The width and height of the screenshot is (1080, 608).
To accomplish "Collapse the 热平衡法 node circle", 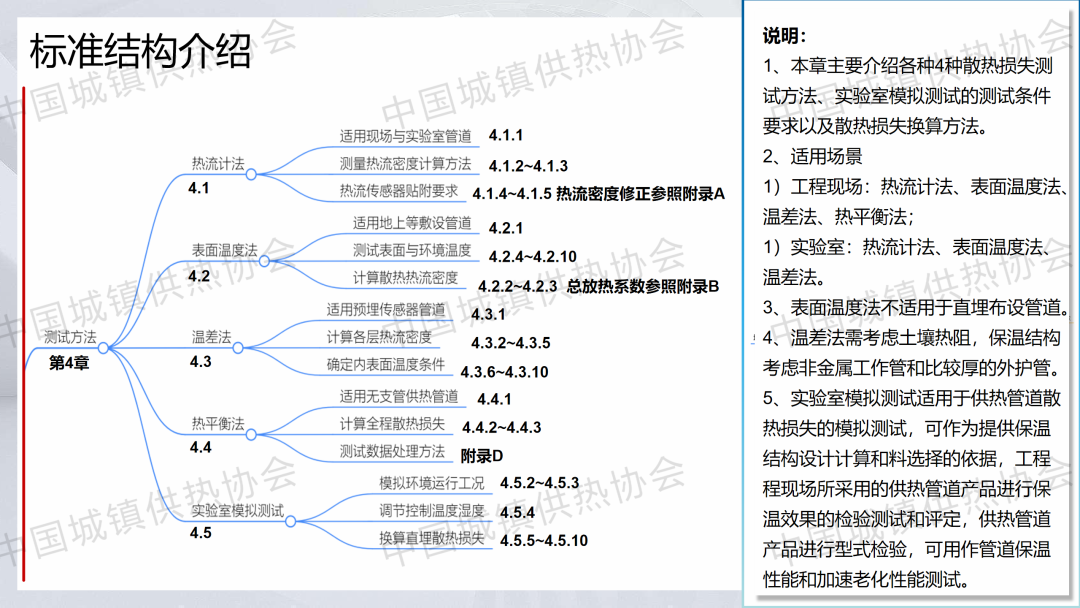I will coord(252,433).
